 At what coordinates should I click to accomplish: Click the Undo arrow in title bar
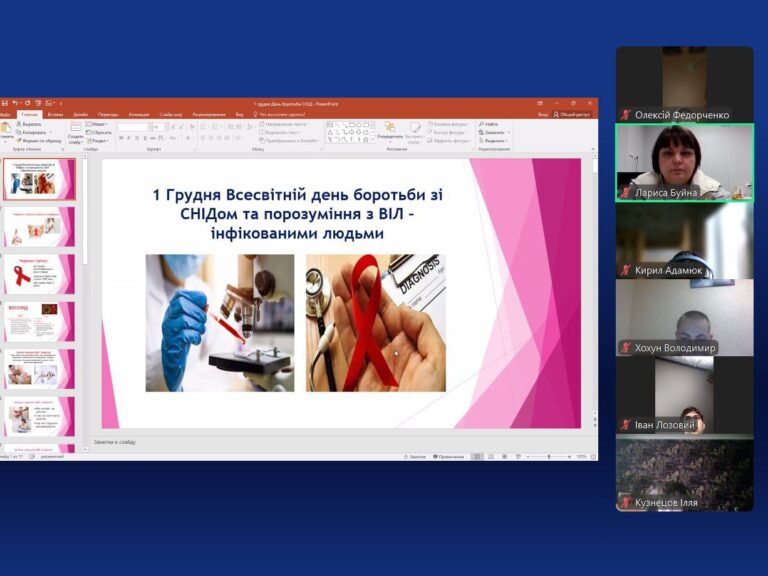point(15,103)
